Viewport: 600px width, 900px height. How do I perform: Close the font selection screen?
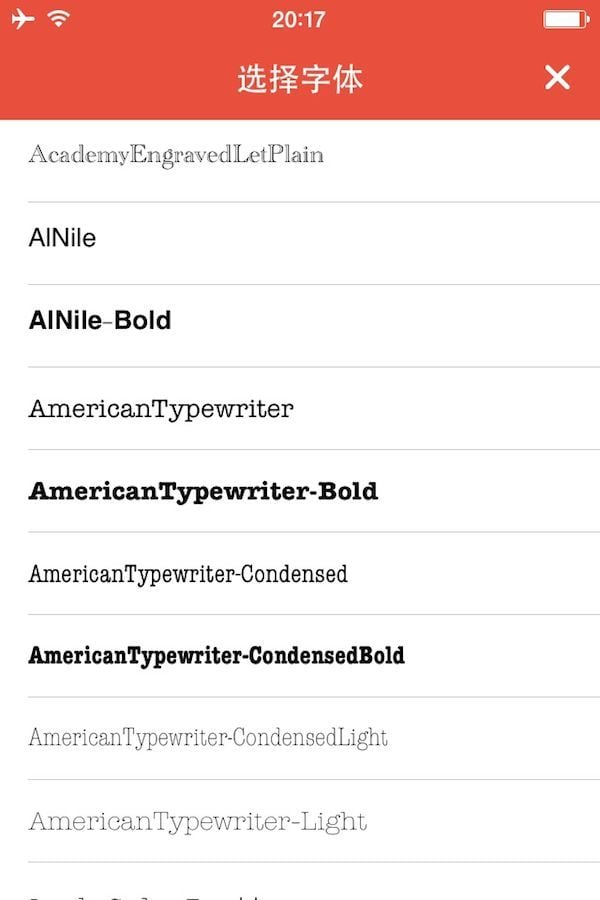[x=557, y=77]
